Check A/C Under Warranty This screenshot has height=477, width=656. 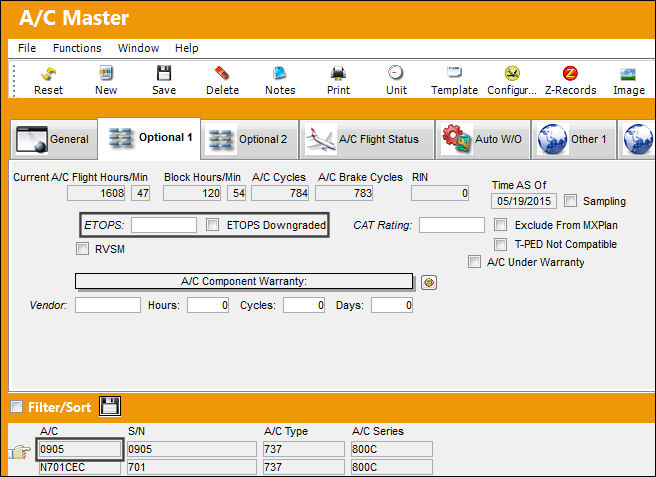pos(474,262)
